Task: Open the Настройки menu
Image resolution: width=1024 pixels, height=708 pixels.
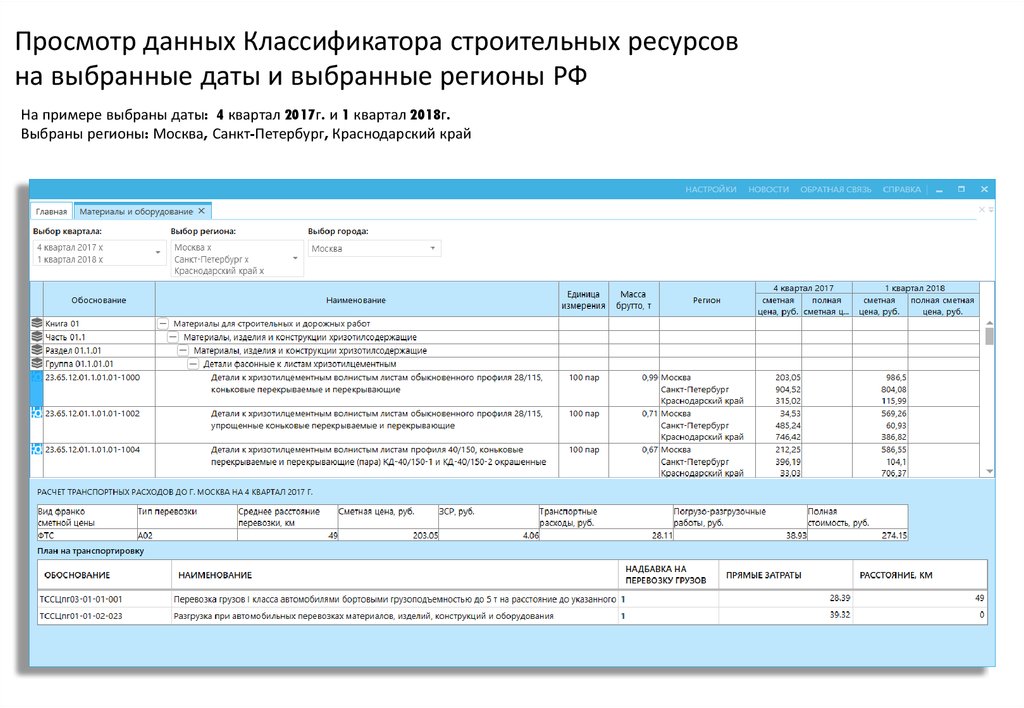Action: [710, 189]
